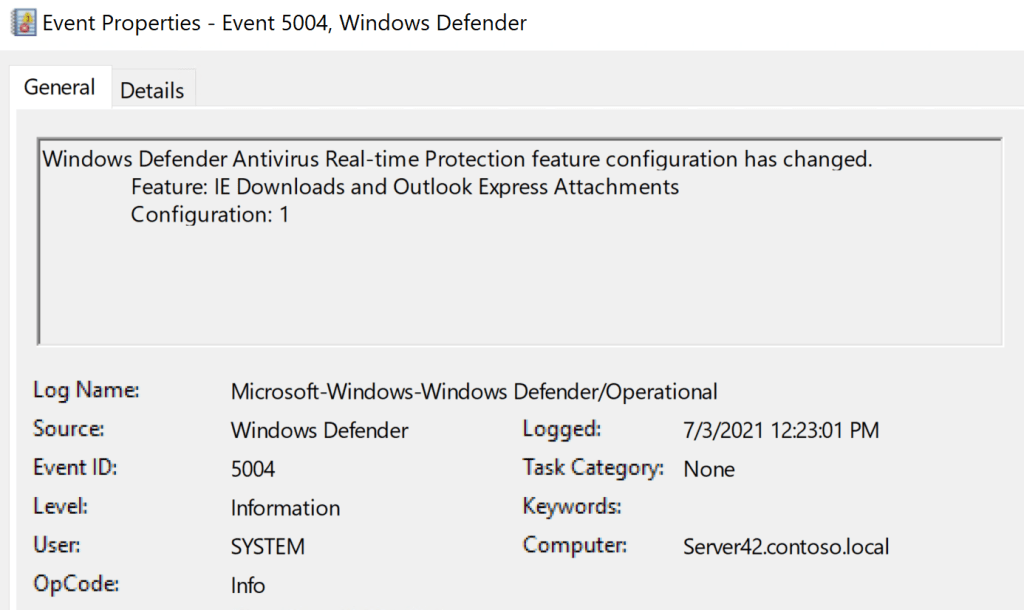Image resolution: width=1024 pixels, height=610 pixels.
Task: Click the Event ID value 5004
Action: (253, 469)
